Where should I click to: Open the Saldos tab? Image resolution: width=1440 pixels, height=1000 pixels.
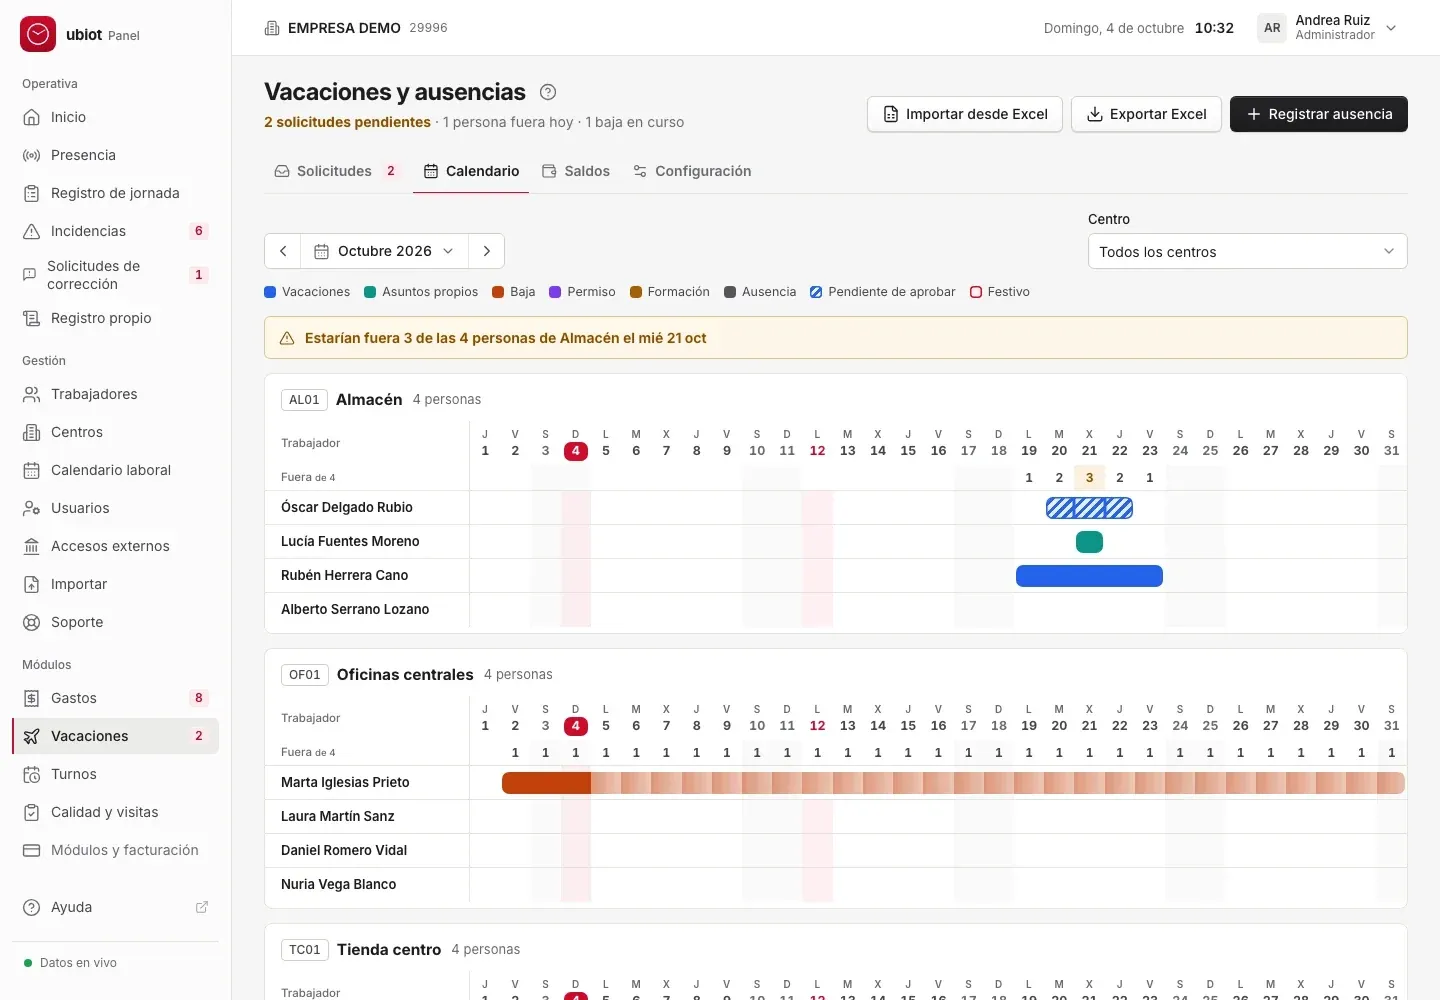576,171
